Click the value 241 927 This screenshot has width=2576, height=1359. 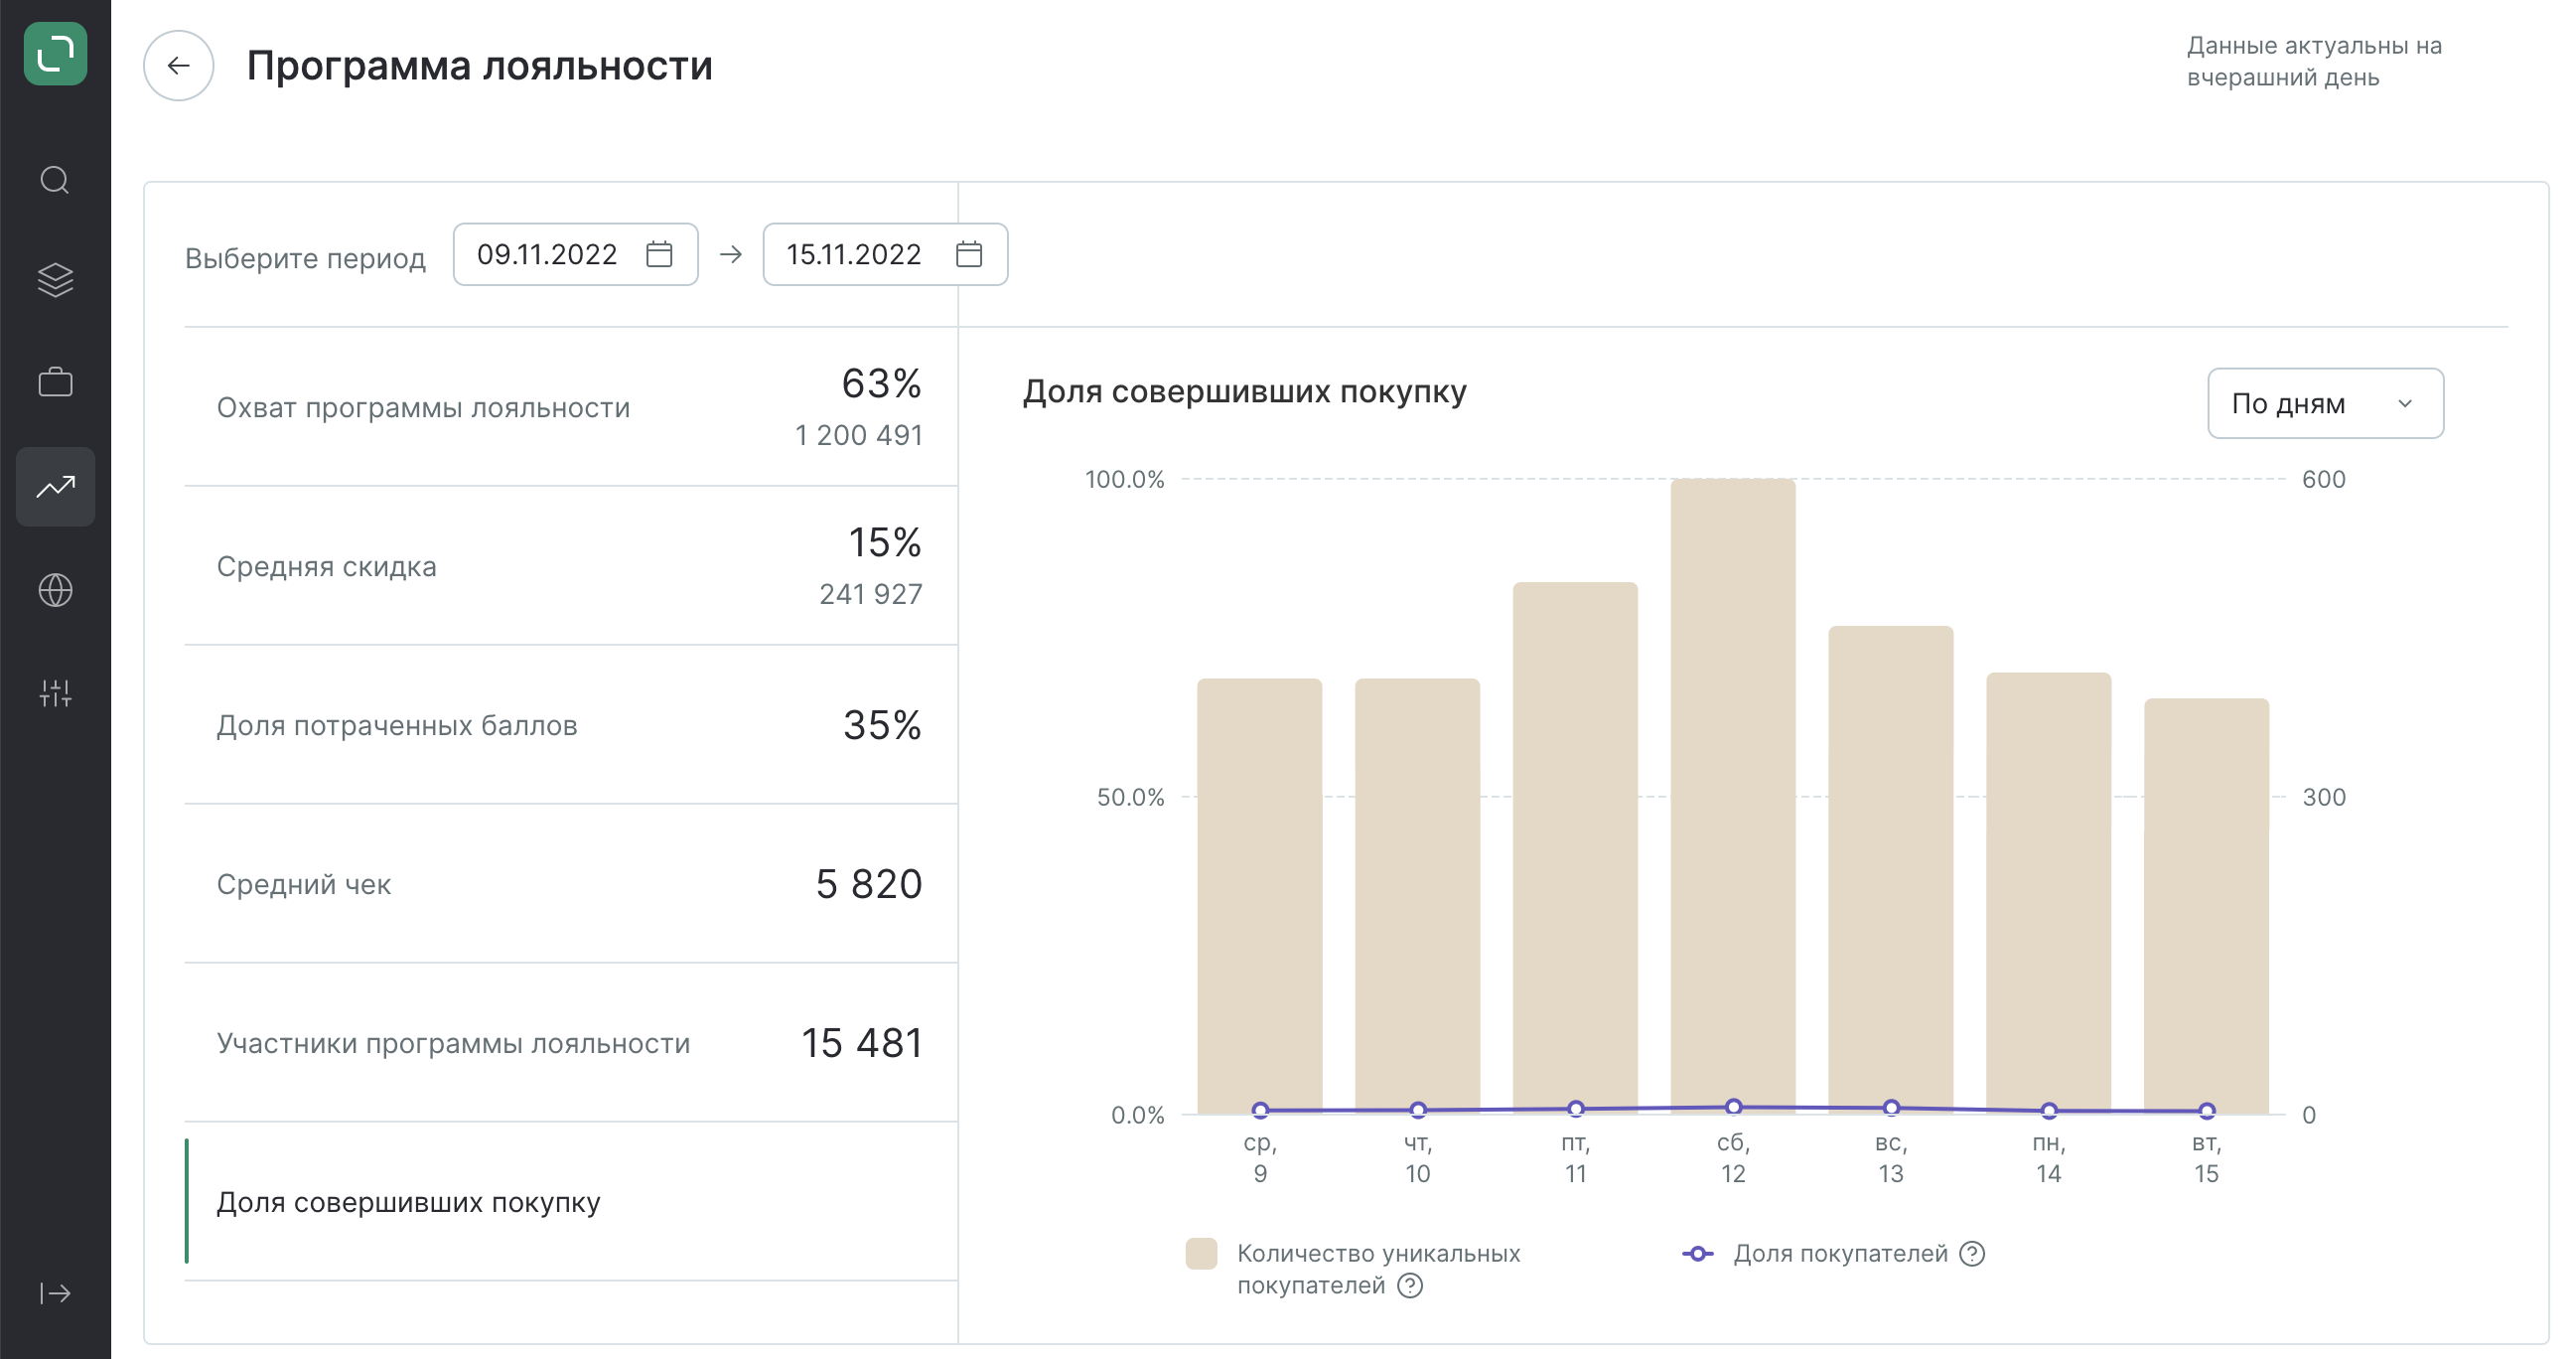click(871, 594)
